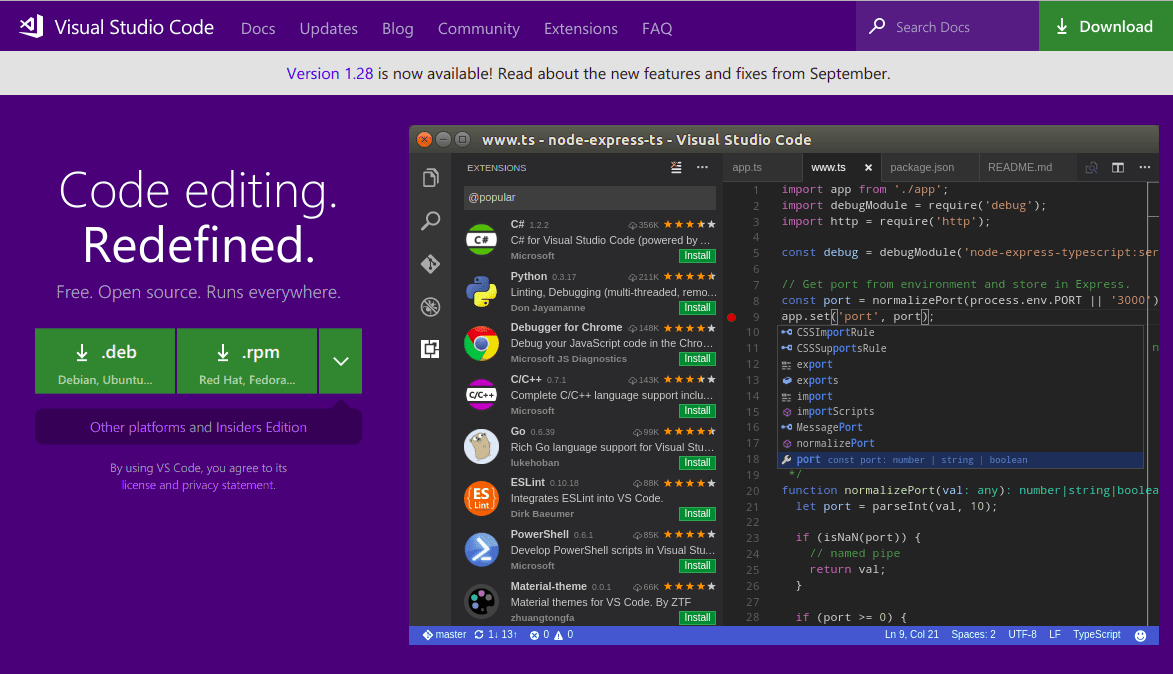Viewport: 1173px width, 674px height.
Task: Install the ESLint extension
Action: coord(697,513)
